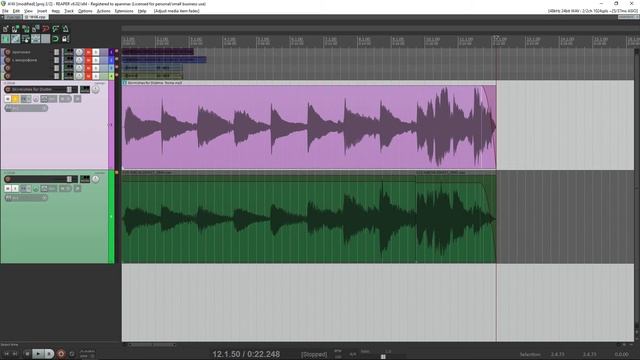Toggle auto-crossfade toolbar icon

pyautogui.click(x=6, y=39)
